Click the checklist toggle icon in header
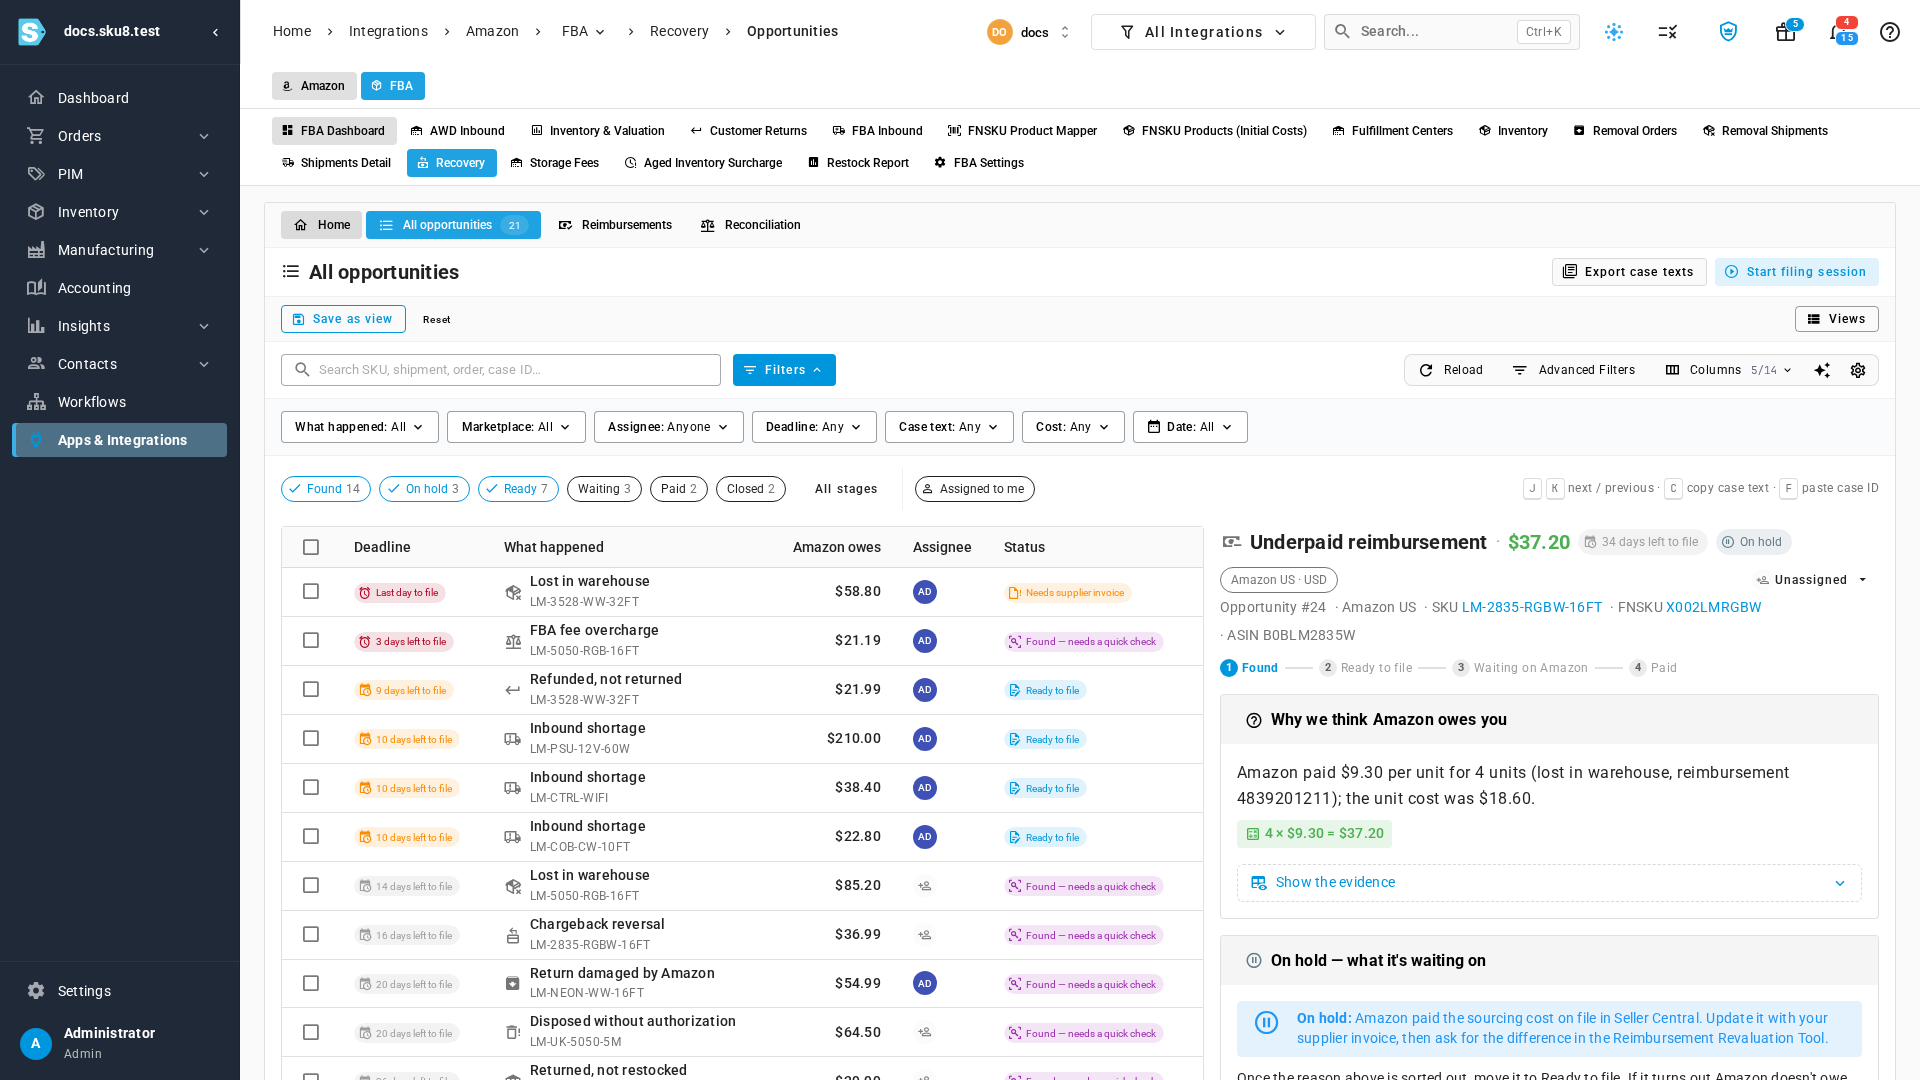The height and width of the screenshot is (1080, 1920). (x=1667, y=32)
